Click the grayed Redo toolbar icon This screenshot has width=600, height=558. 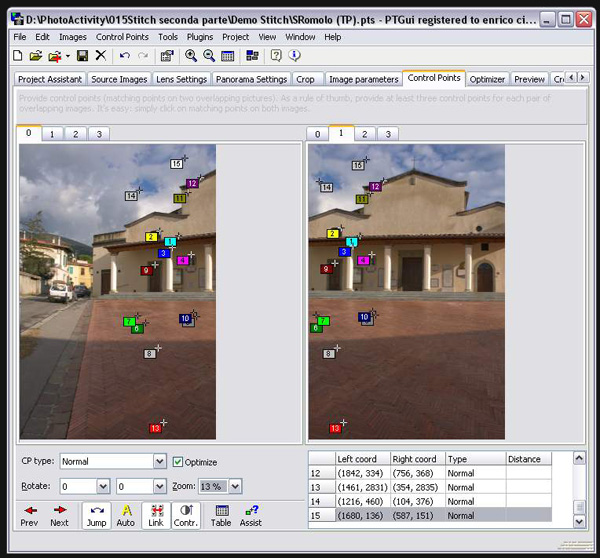coord(143,56)
